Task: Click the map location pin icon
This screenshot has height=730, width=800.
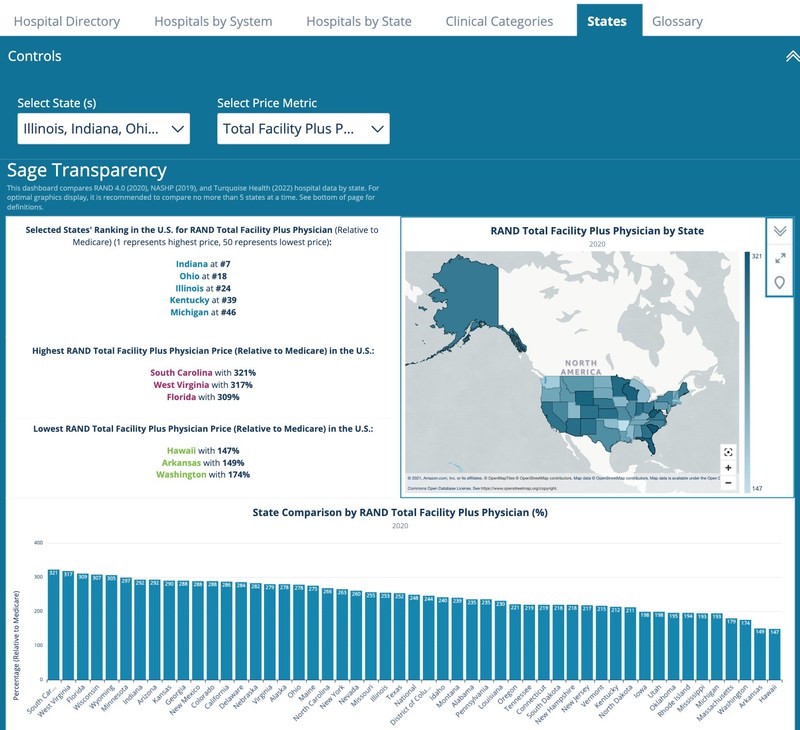Action: pyautogui.click(x=780, y=283)
